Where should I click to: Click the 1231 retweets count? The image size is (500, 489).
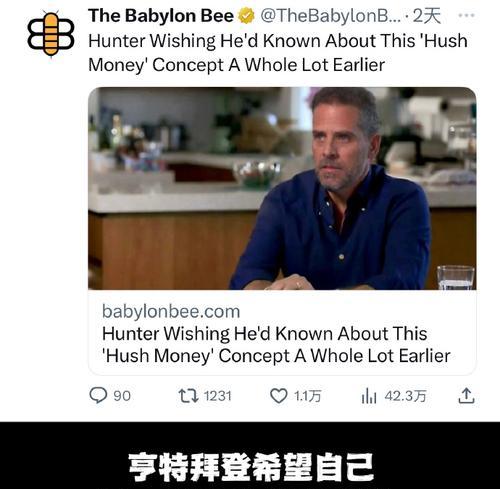(218, 396)
